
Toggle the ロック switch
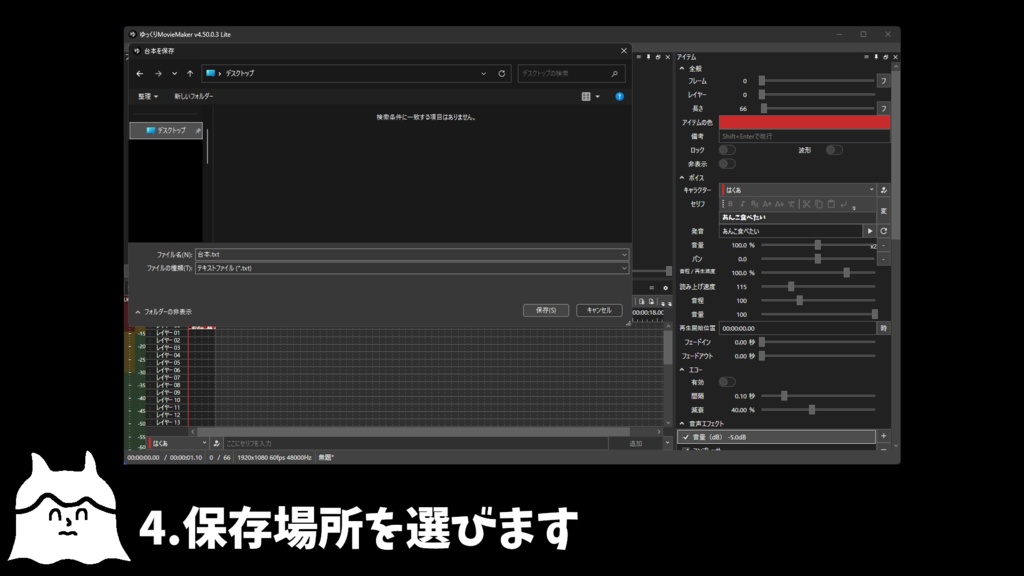(727, 150)
